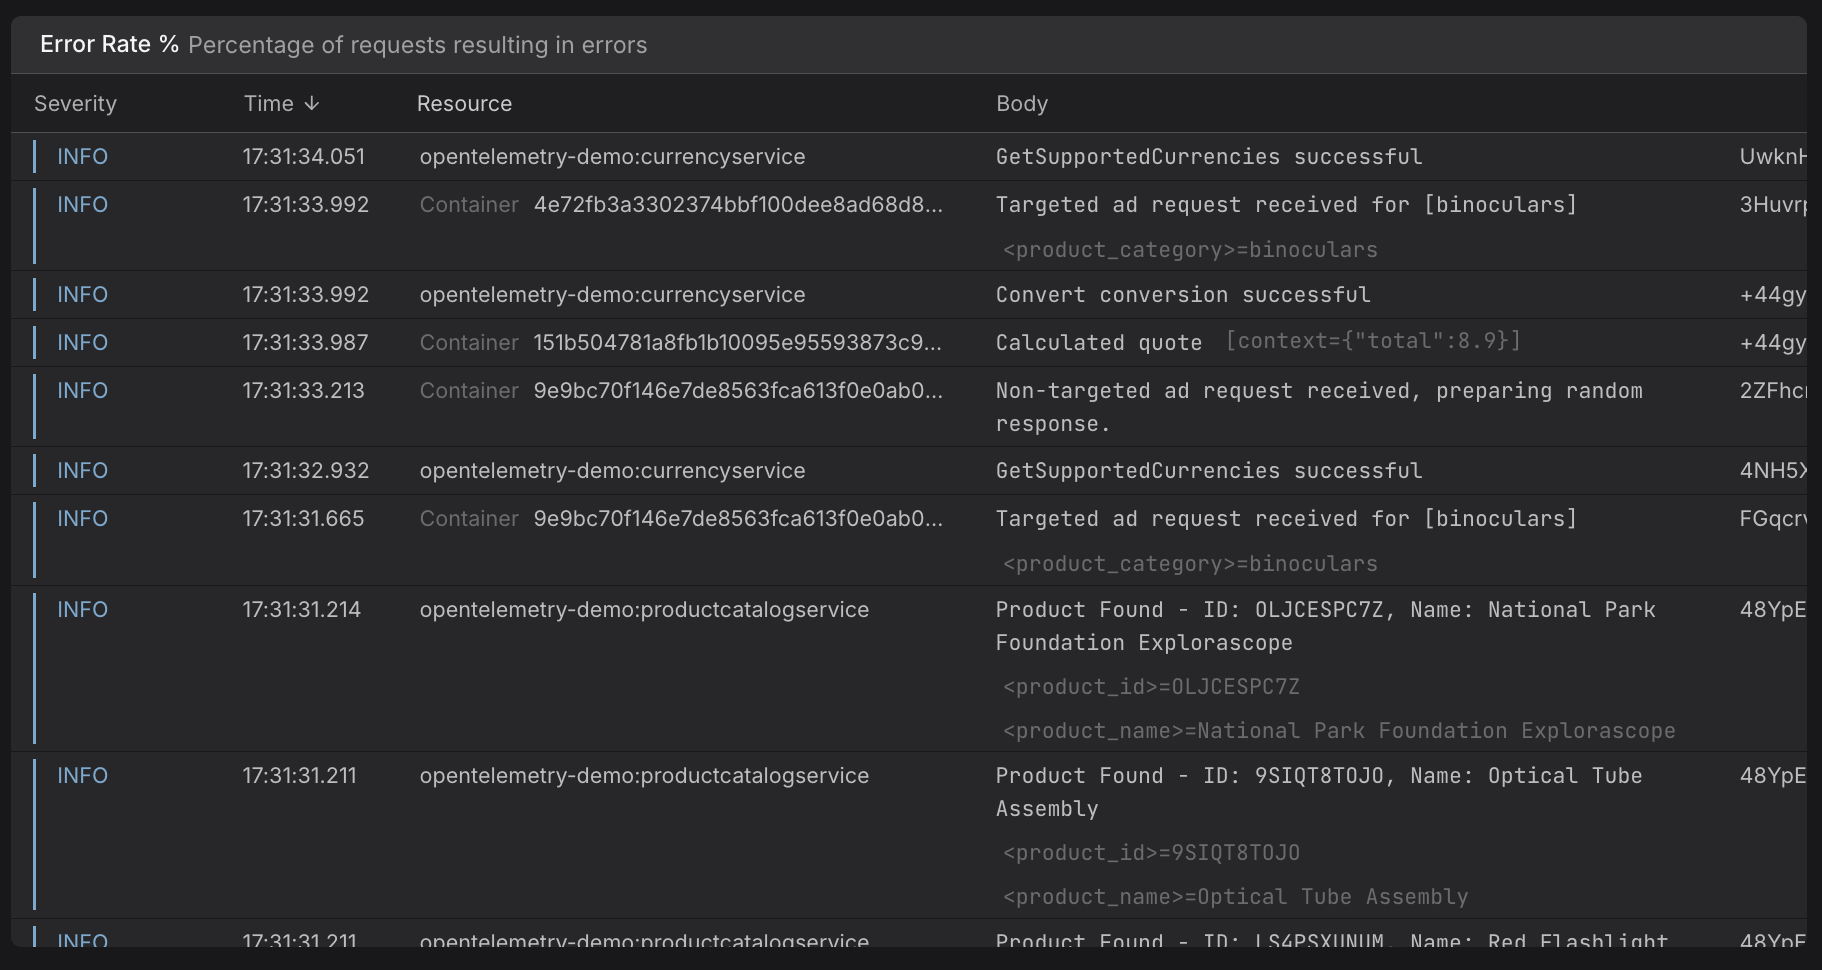The height and width of the screenshot is (970, 1822).
Task: Click the Severity column header
Action: [75, 103]
